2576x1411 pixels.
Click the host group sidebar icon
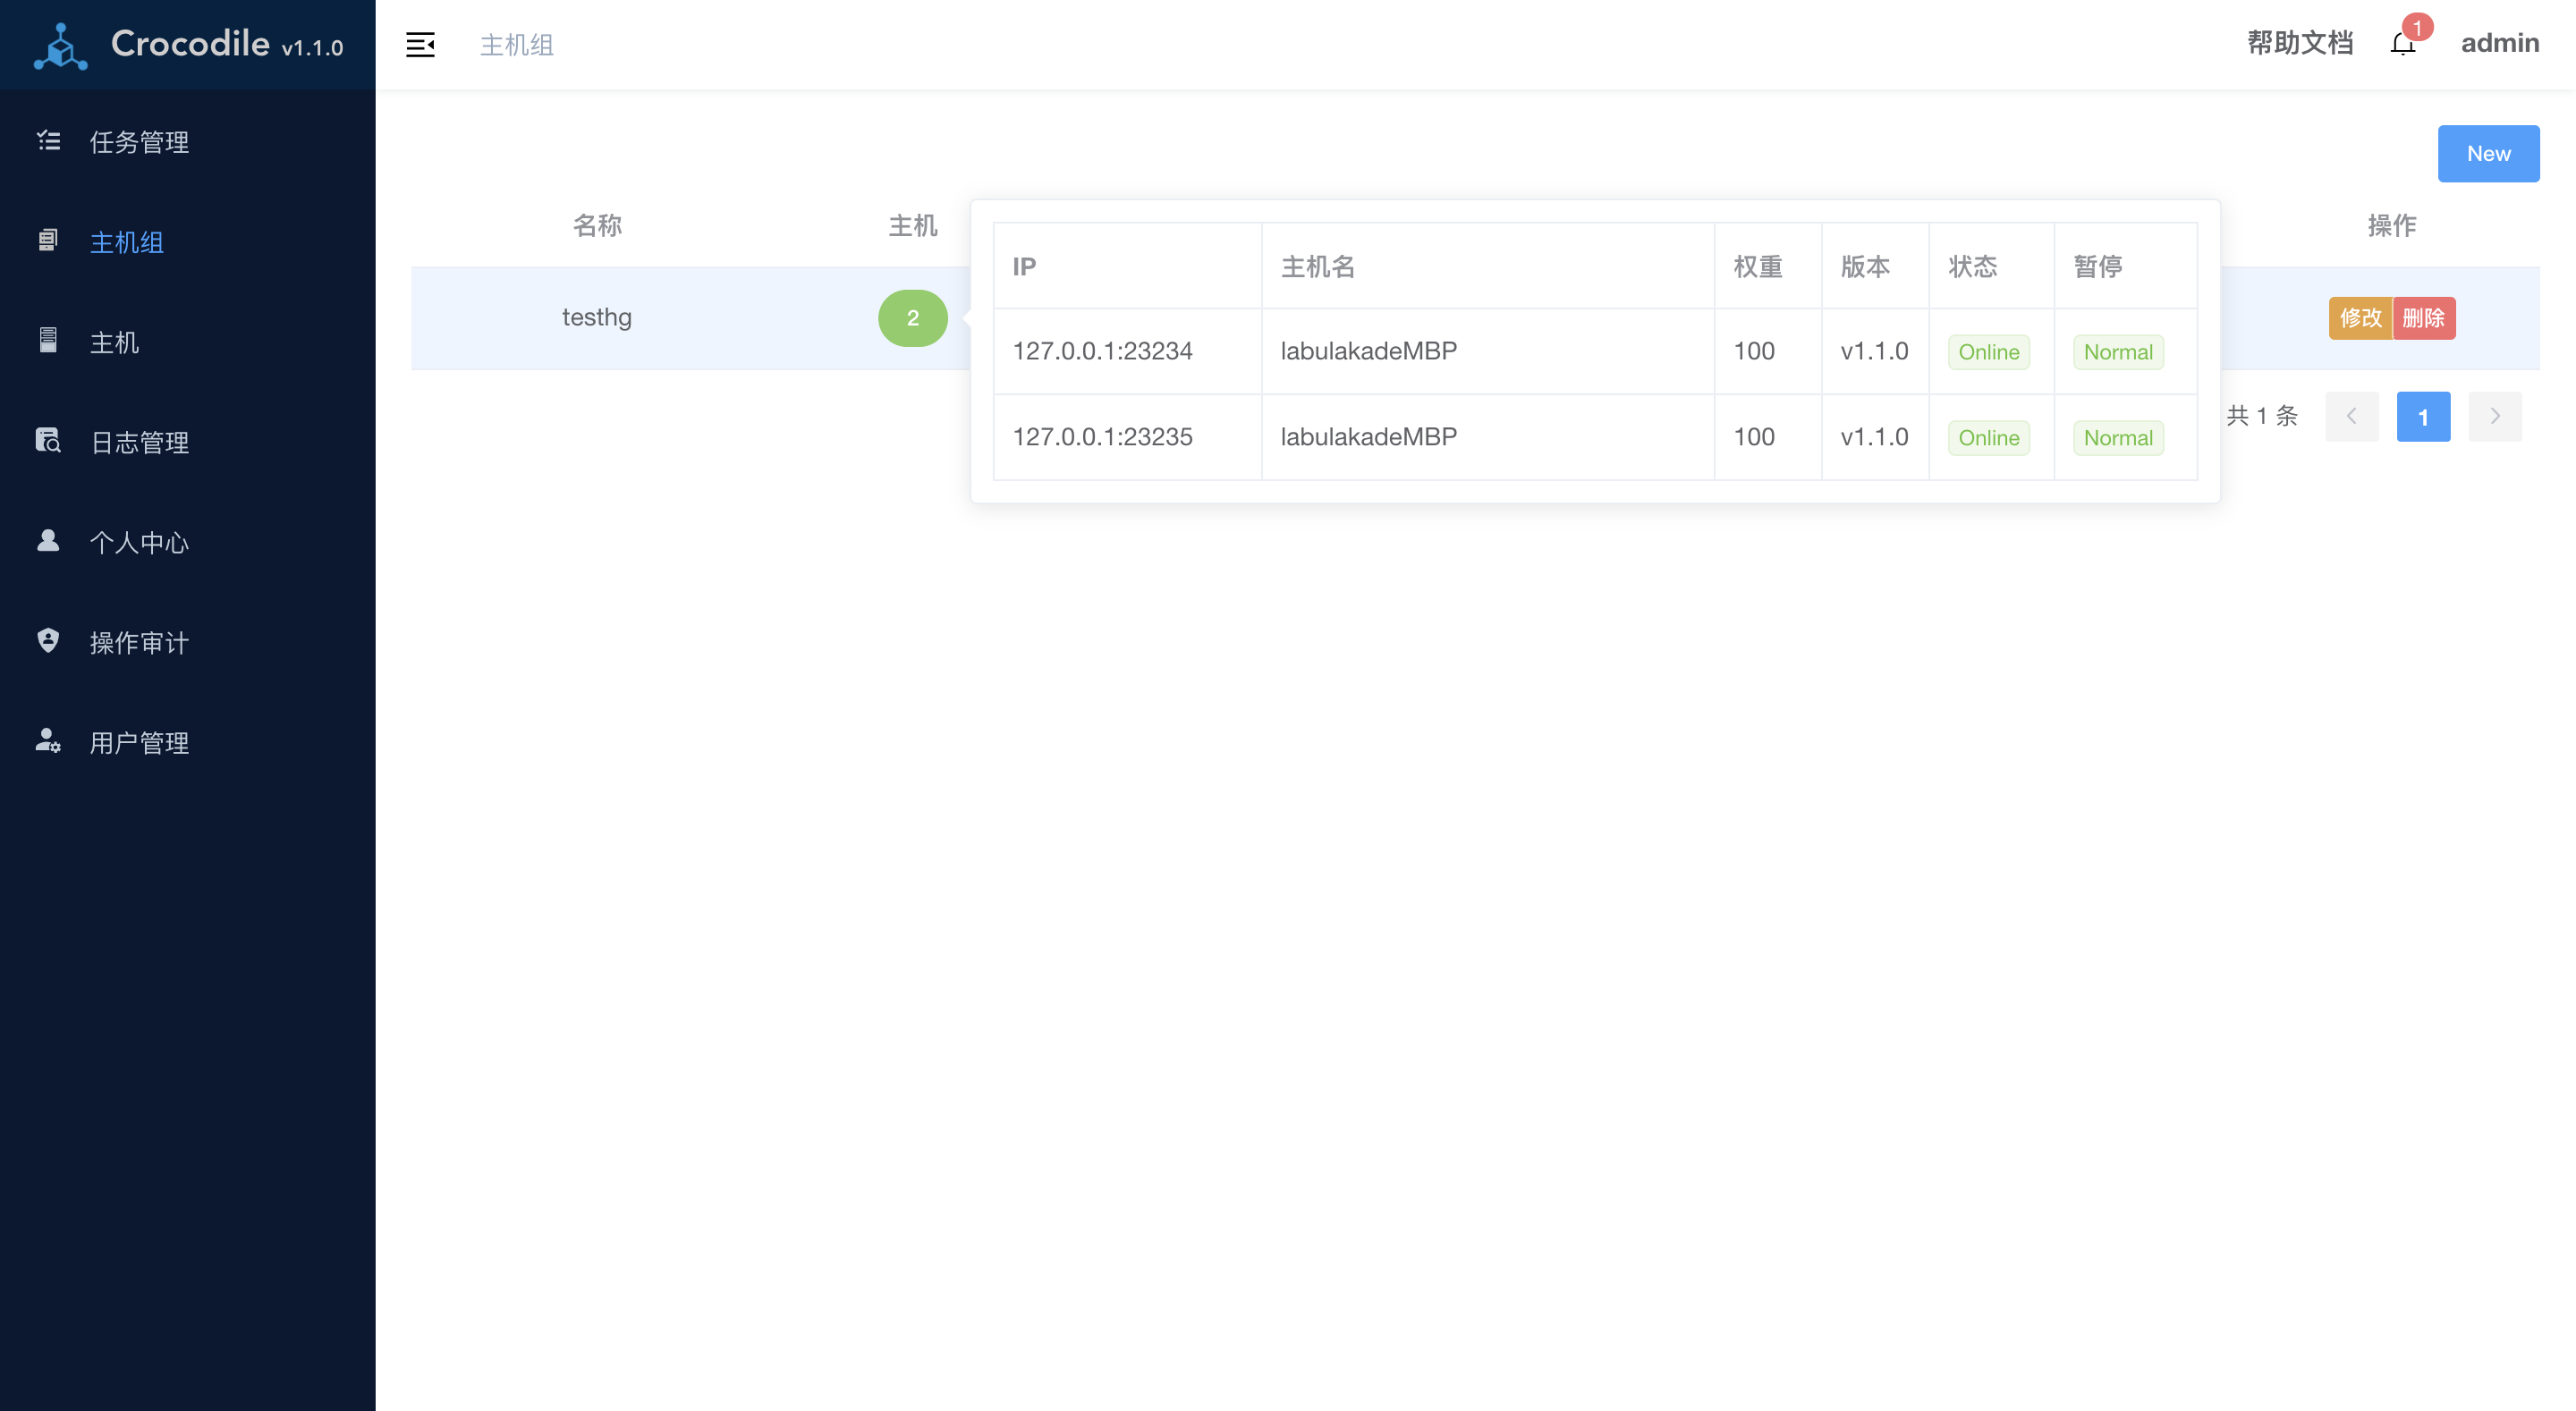click(48, 241)
